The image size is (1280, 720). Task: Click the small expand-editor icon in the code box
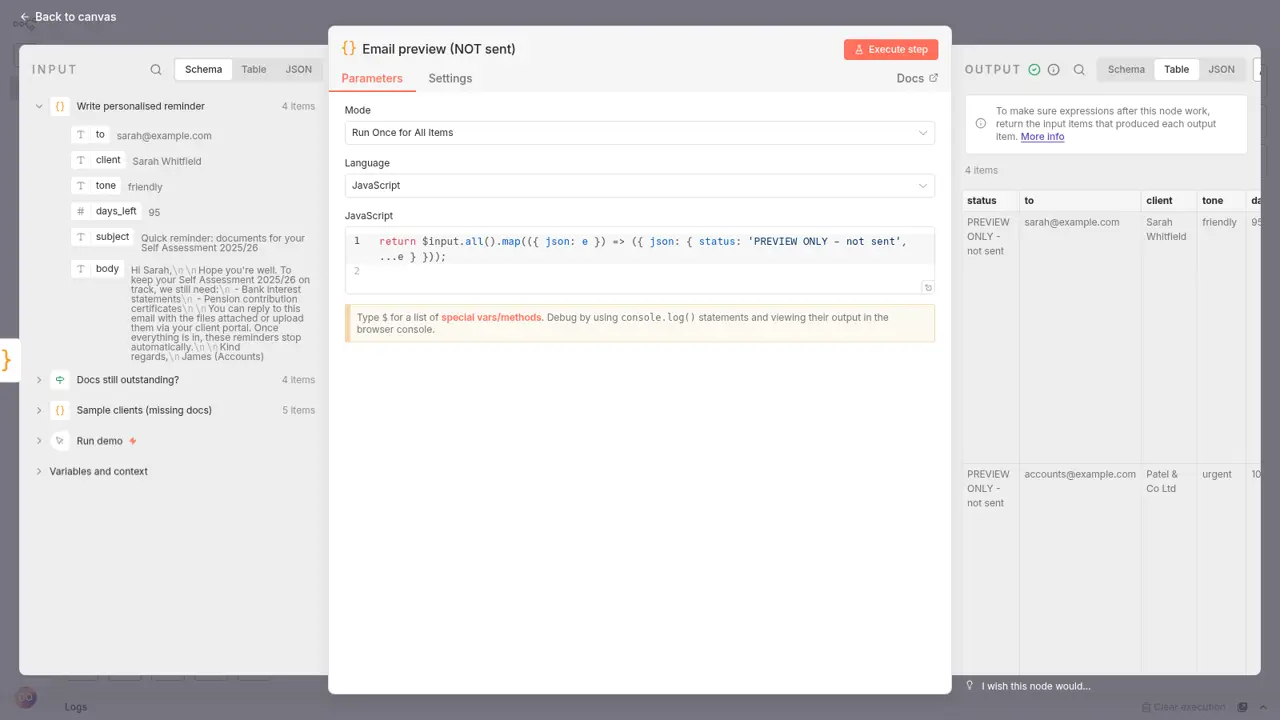[x=928, y=288]
